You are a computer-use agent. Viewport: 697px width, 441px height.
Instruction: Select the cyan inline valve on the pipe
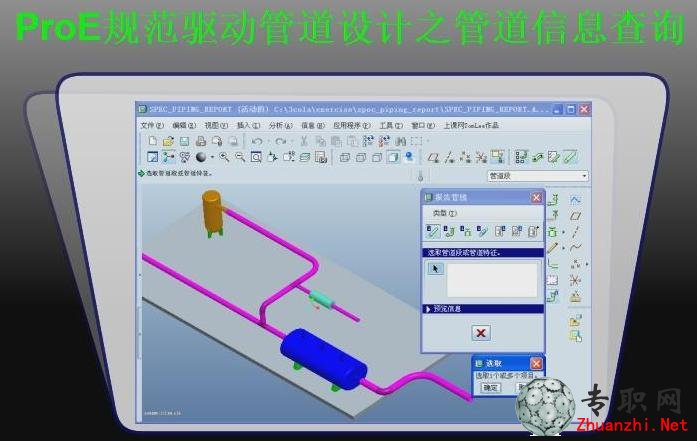pyautogui.click(x=321, y=299)
